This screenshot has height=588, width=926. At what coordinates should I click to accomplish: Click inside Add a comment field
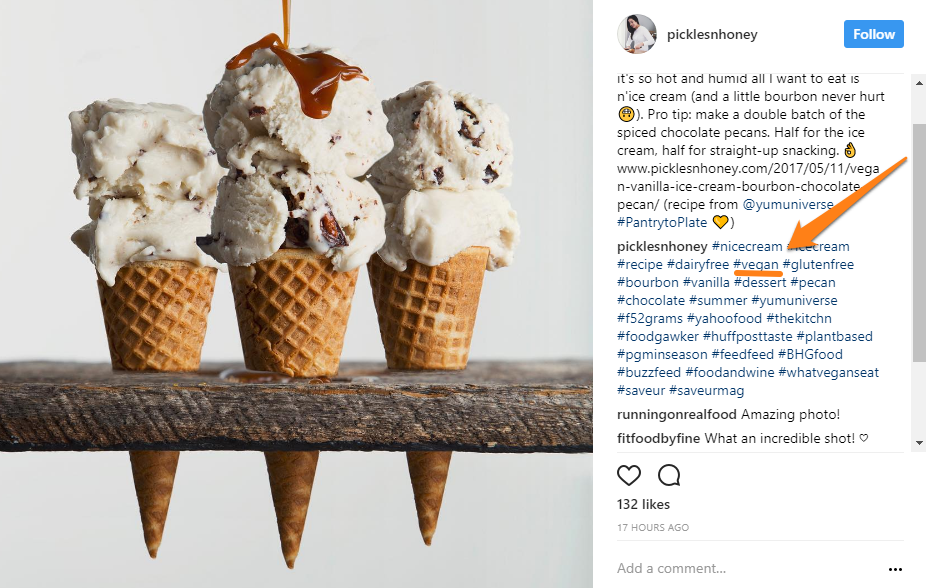(747, 569)
